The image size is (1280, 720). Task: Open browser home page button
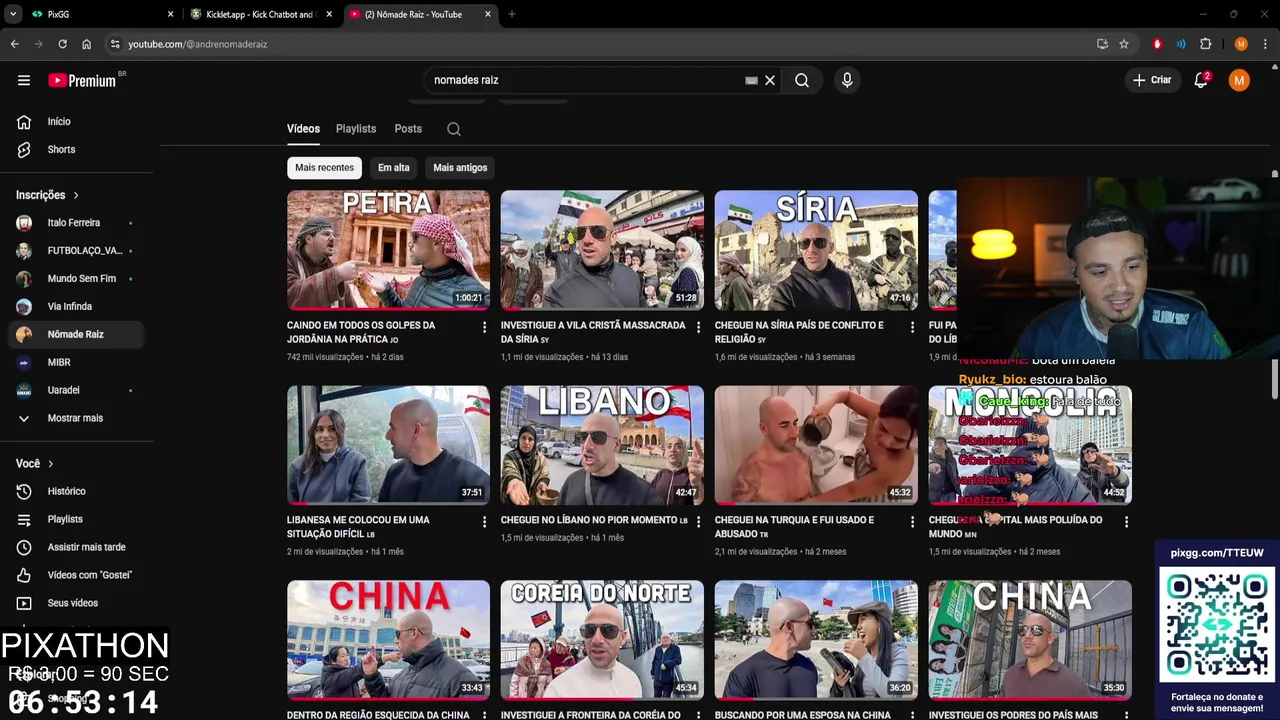tap(87, 44)
